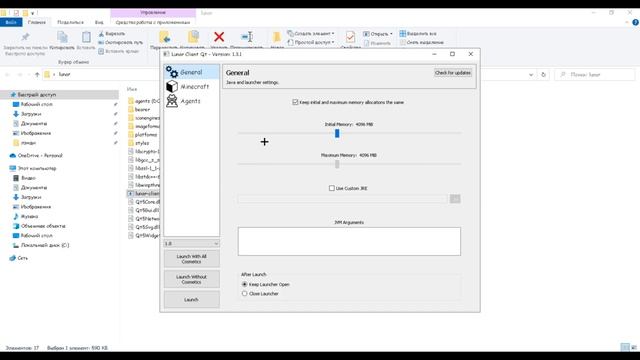Click the Explorer Back navigation arrow
Viewport: 640px width, 360px height.
pos(7,75)
